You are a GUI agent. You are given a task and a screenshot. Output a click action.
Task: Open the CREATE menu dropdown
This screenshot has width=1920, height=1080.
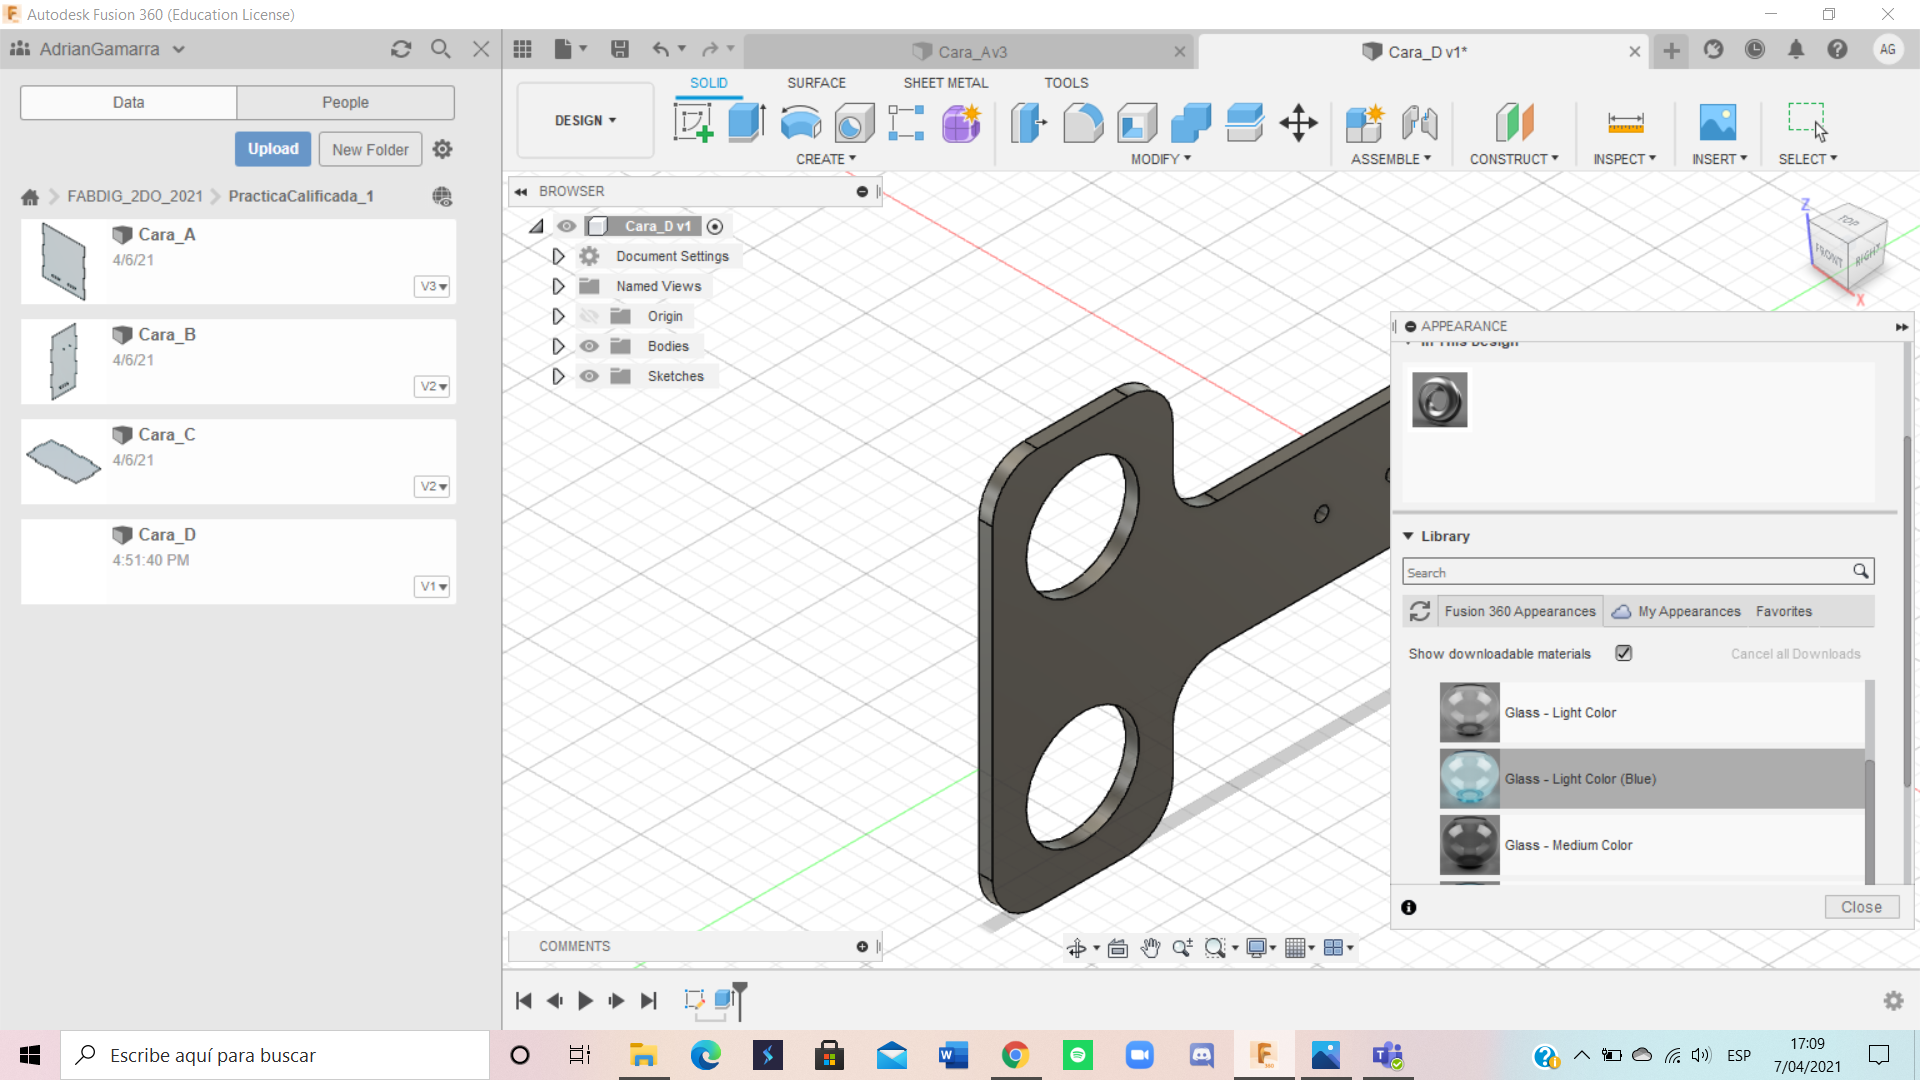tap(826, 159)
